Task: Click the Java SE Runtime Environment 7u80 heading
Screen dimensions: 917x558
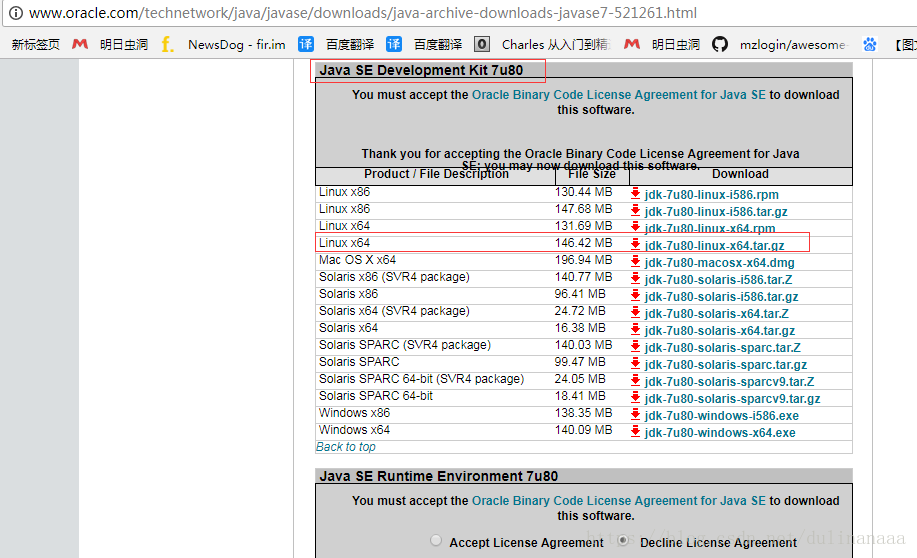Action: tap(439, 476)
